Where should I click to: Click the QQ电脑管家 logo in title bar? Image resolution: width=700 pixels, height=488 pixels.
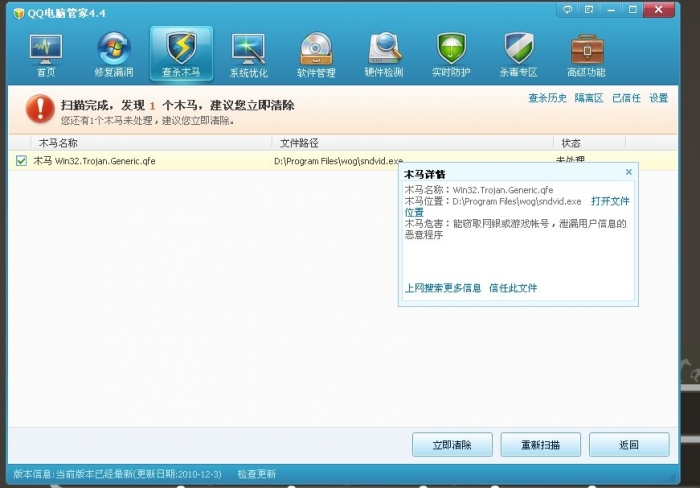(19, 13)
